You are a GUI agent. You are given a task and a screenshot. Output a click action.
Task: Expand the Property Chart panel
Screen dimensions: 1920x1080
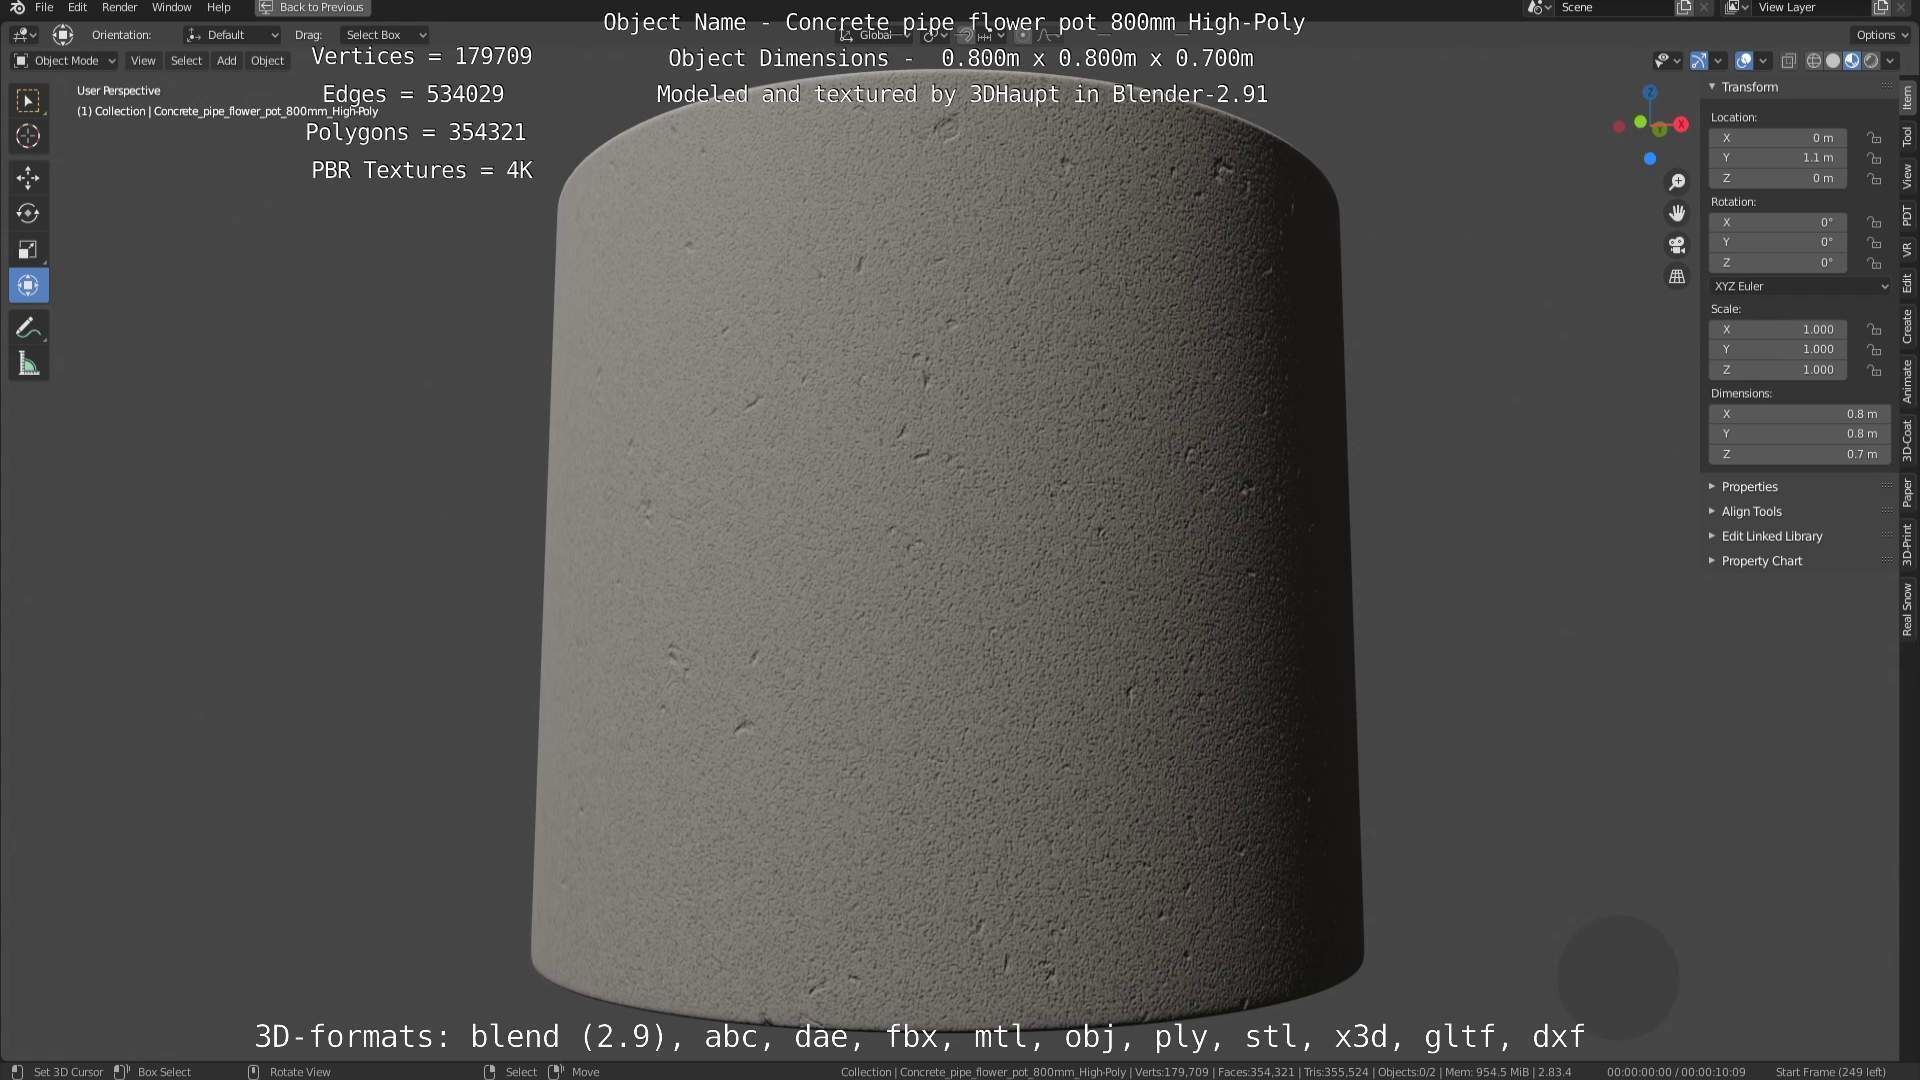click(1760, 561)
